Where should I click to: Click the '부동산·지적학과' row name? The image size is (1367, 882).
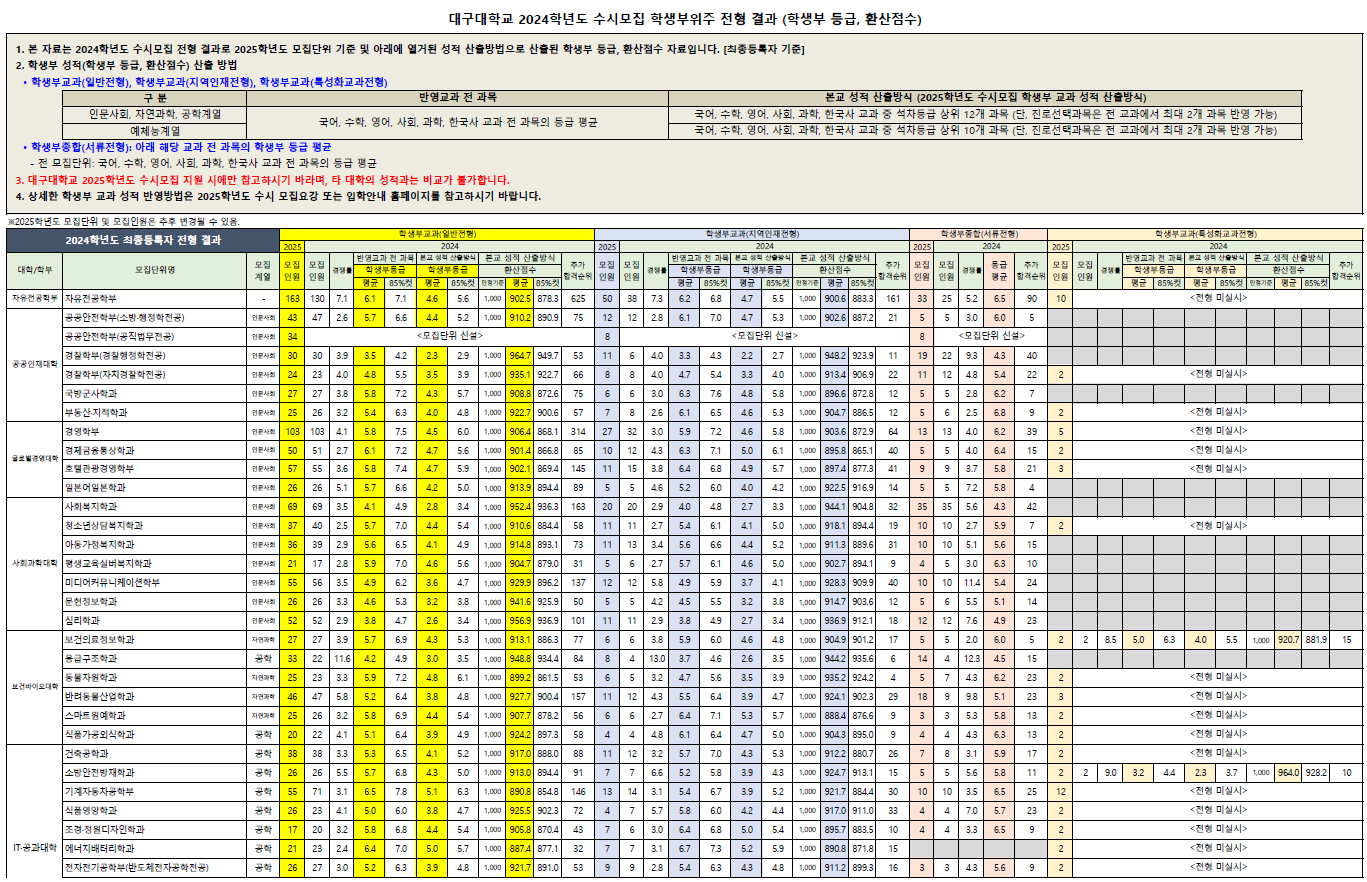click(x=154, y=412)
